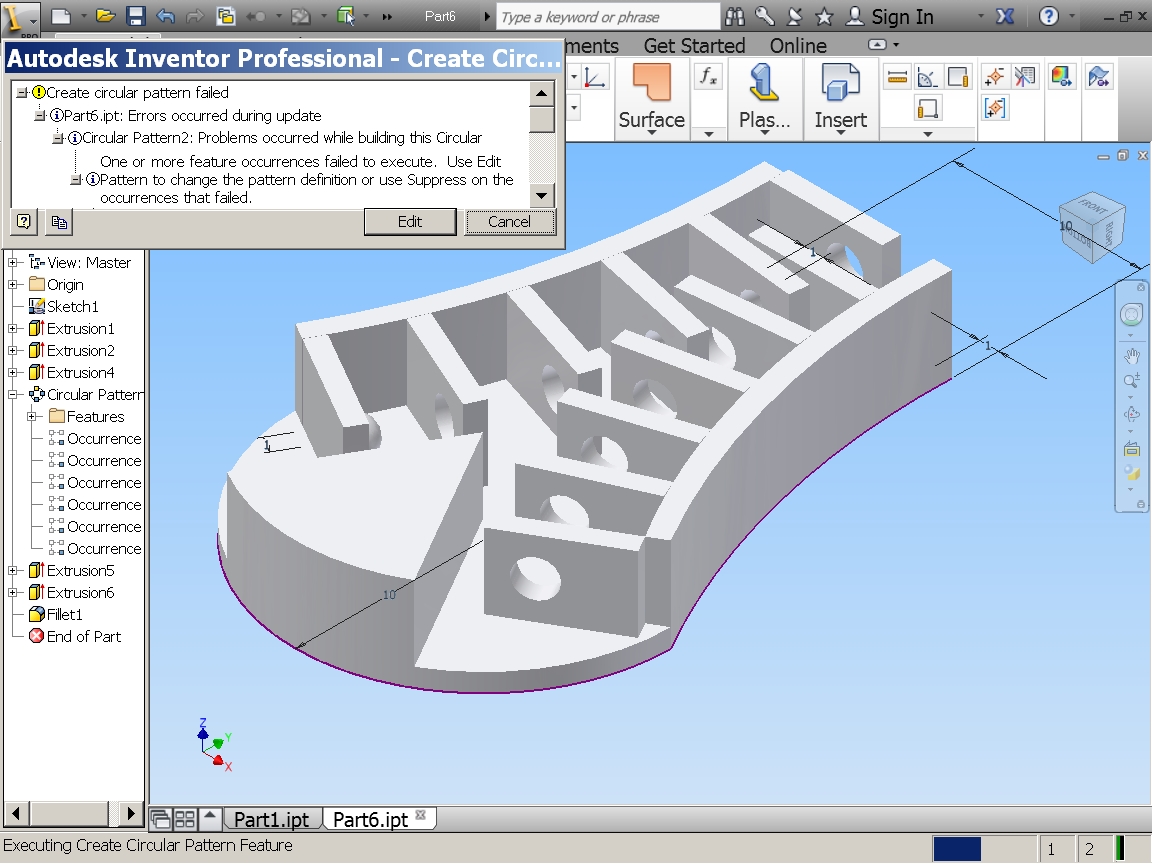Open the Sign In dropdown arrow
1152x864 pixels.
point(981,16)
